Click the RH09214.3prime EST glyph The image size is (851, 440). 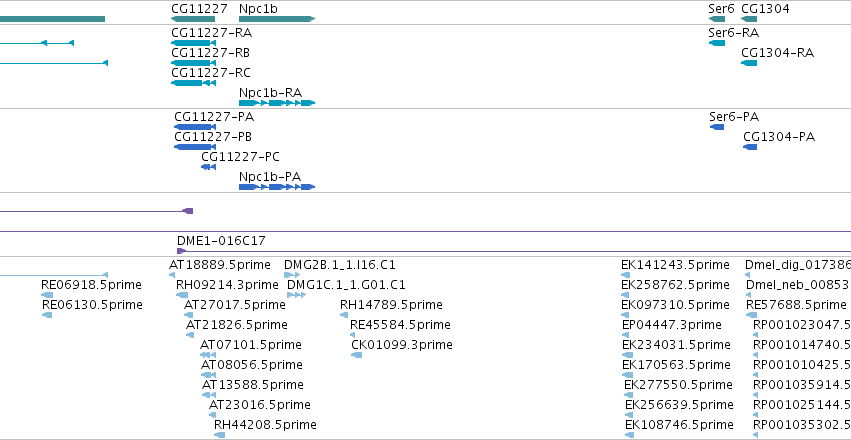click(182, 295)
